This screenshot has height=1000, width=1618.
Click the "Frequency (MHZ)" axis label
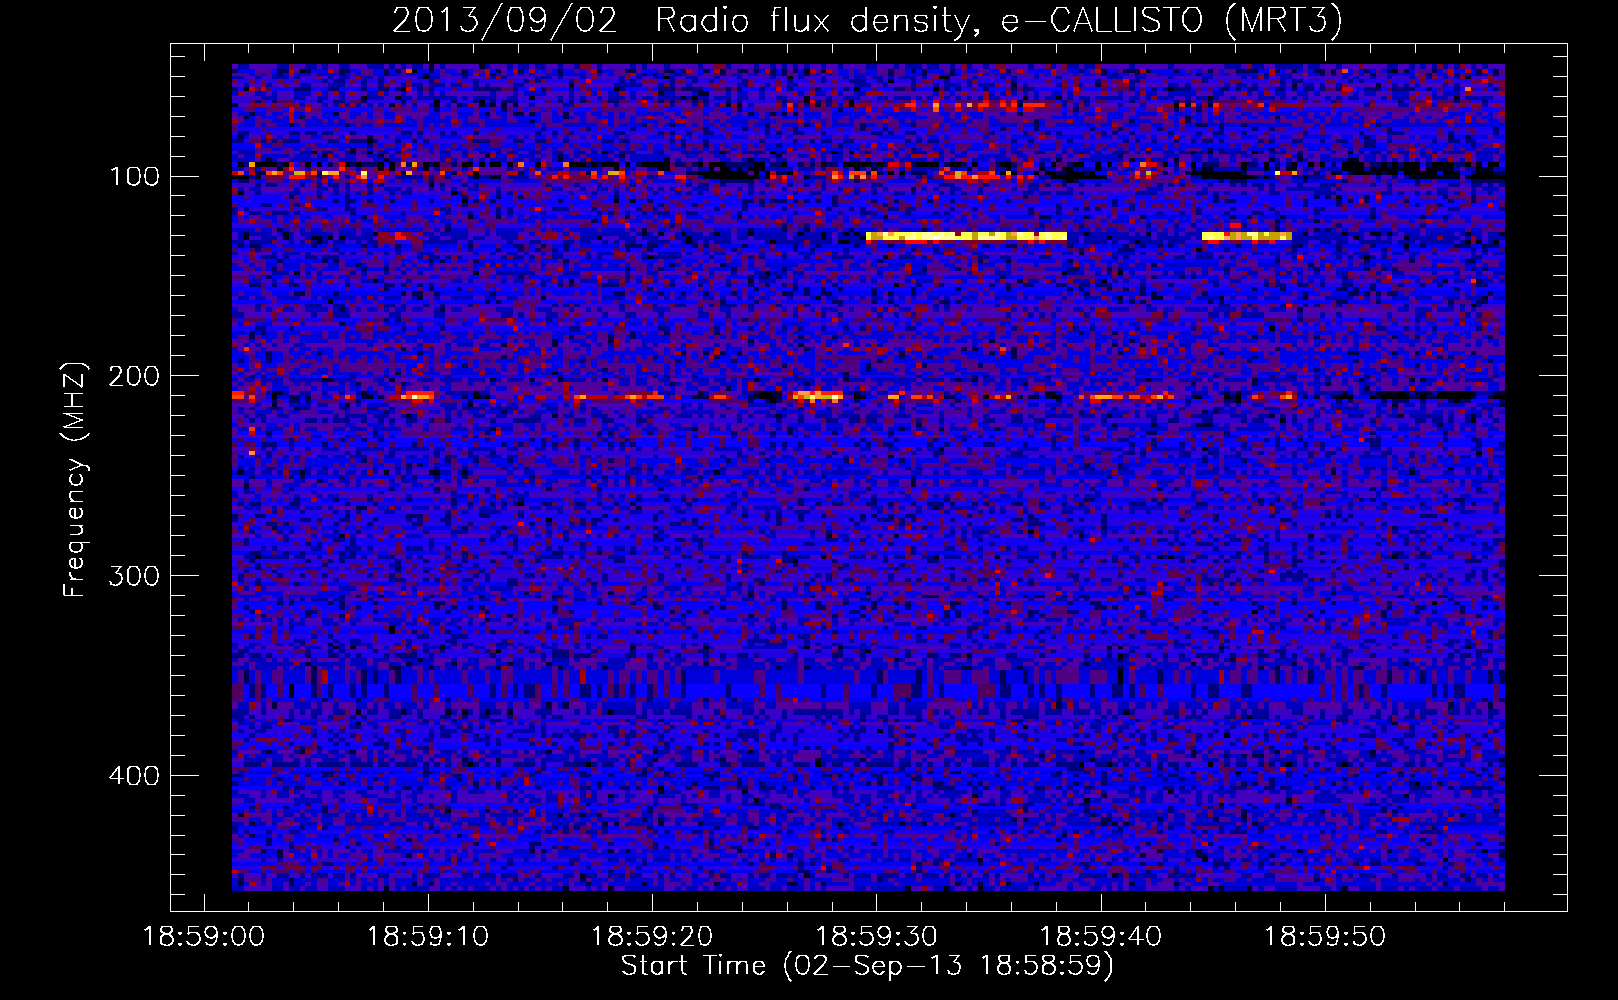click(x=74, y=480)
